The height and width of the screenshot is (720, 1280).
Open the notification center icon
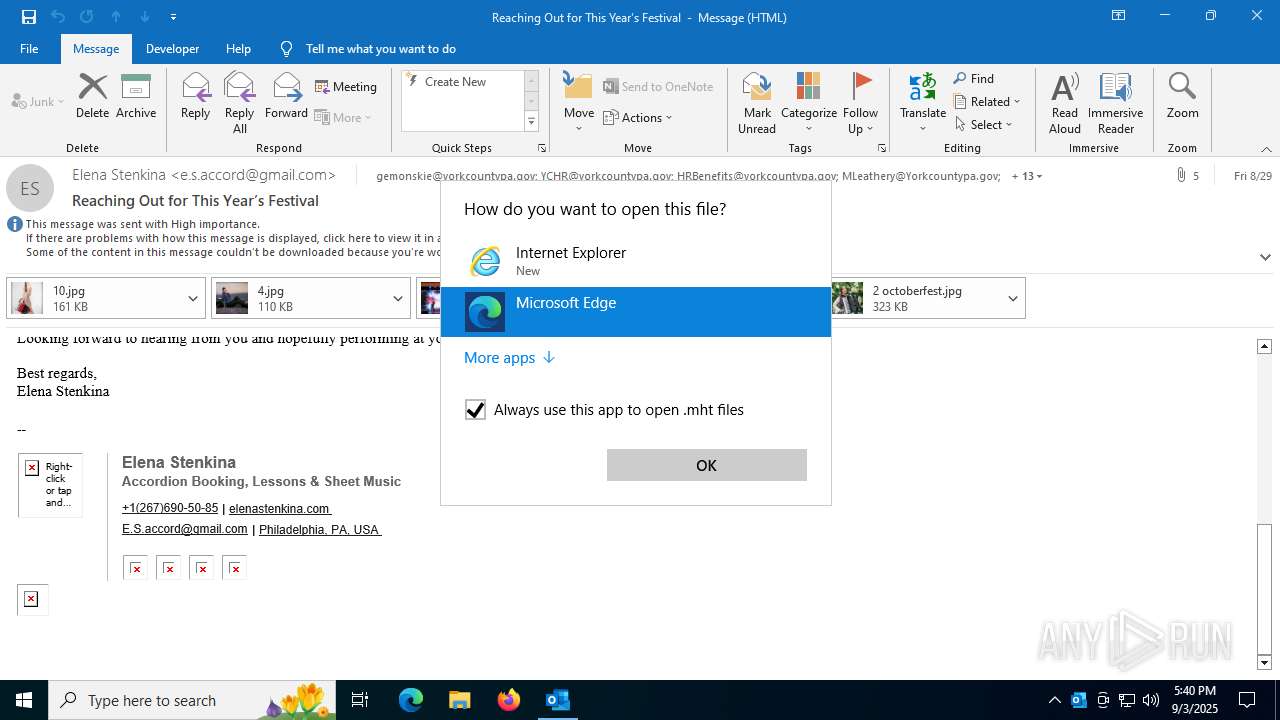click(1247, 700)
